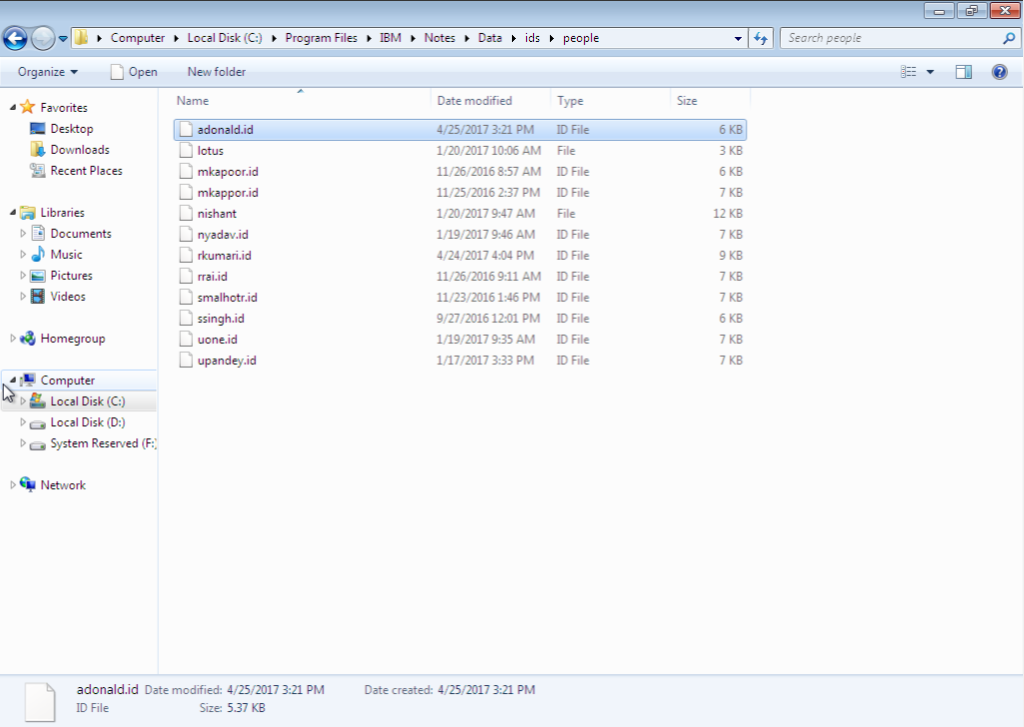The width and height of the screenshot is (1024, 727).
Task: Click the Forward navigation arrow button
Action: pyautogui.click(x=43, y=38)
